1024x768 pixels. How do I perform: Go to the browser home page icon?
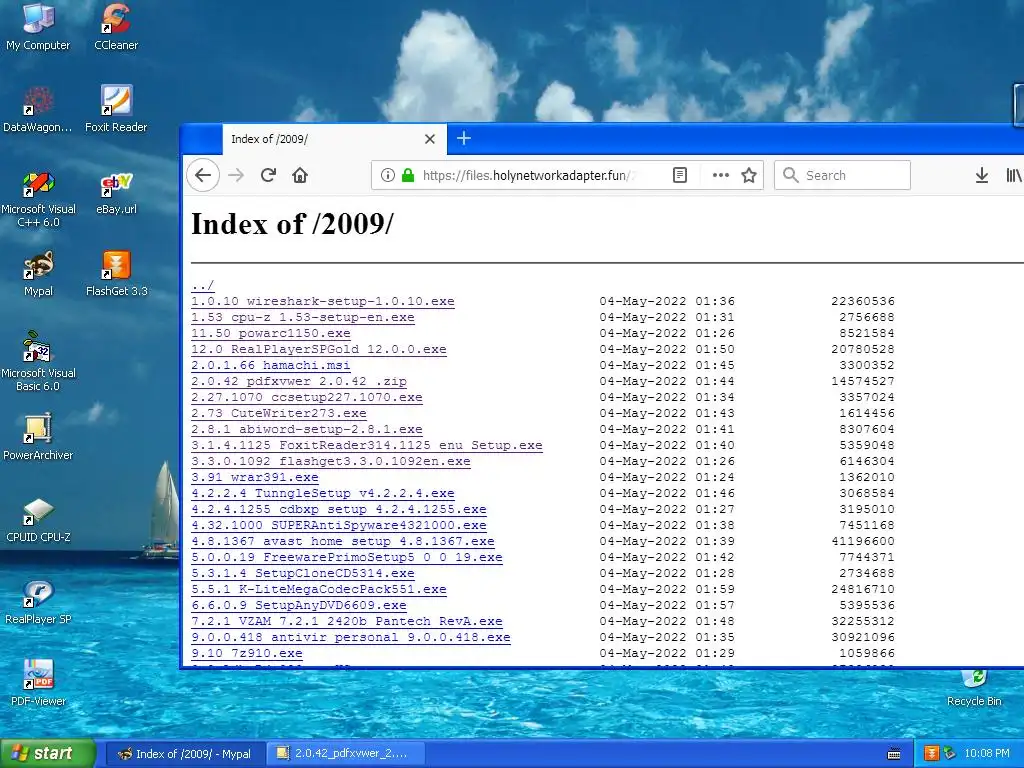coord(300,175)
